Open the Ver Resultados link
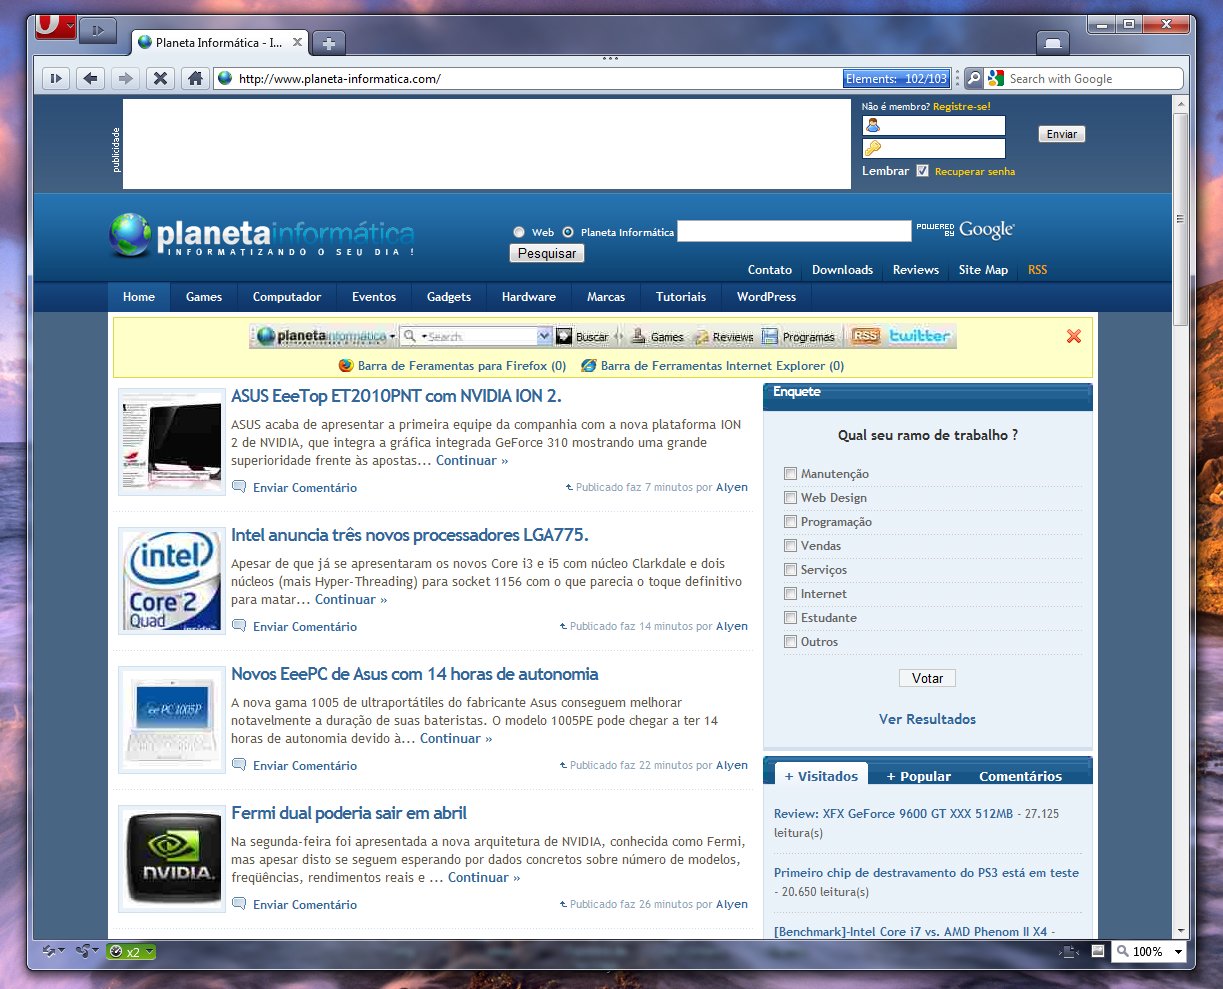This screenshot has height=989, width=1223. point(927,719)
